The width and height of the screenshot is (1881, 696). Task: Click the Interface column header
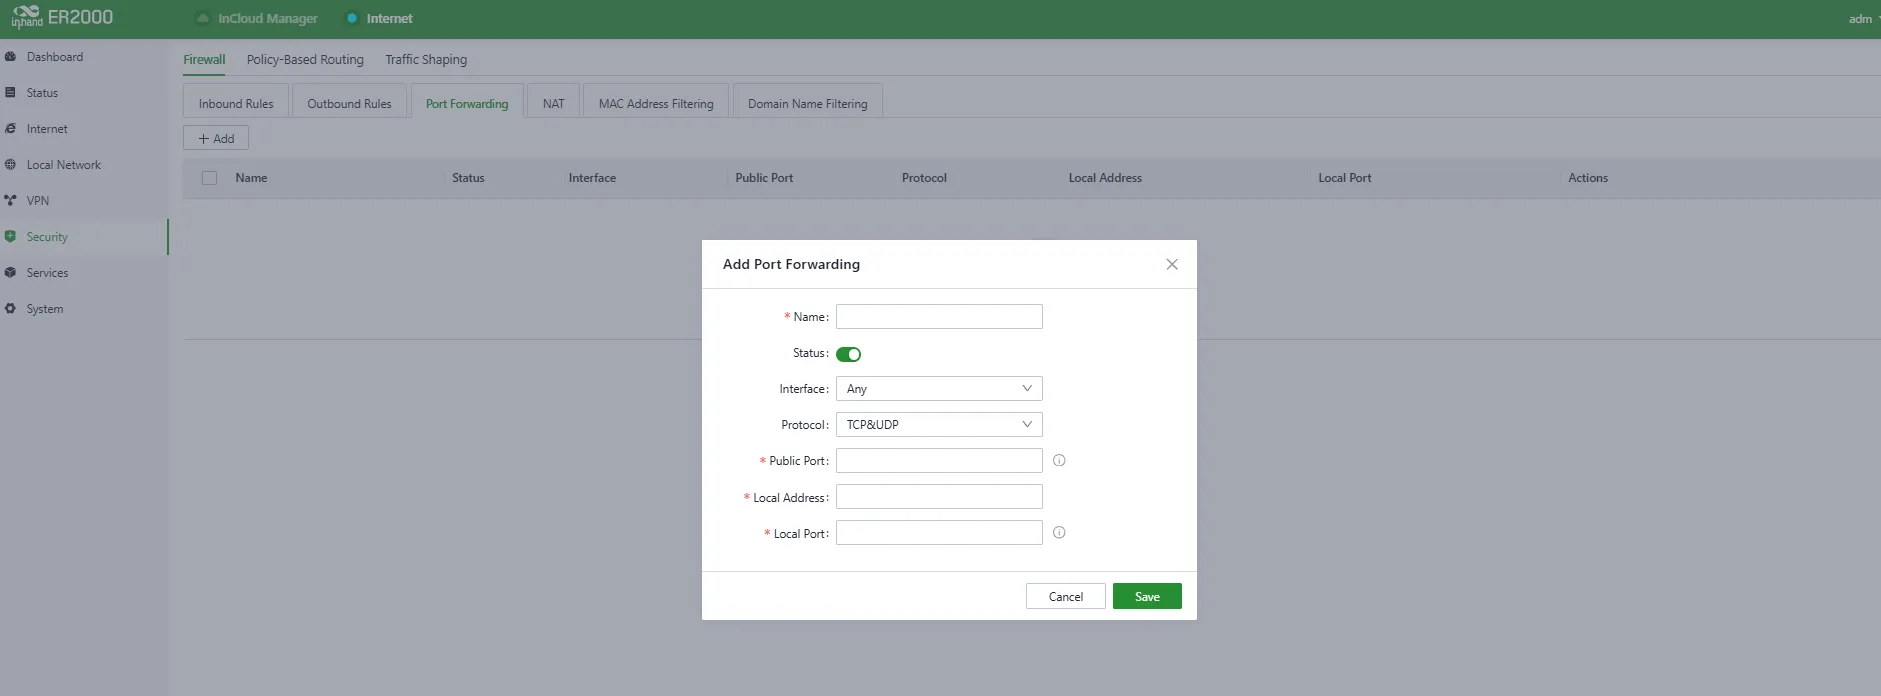[x=592, y=178]
